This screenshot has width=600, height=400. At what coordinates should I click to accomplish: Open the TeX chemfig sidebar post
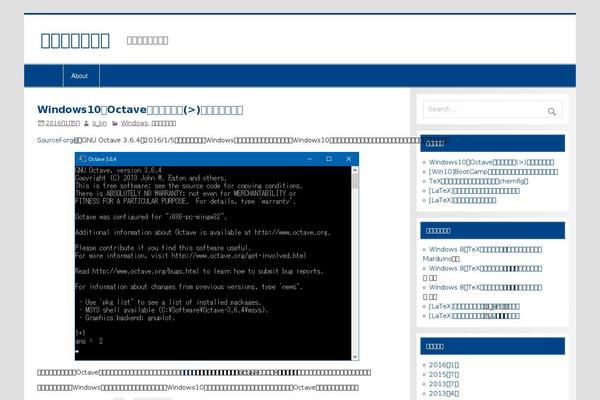pyautogui.click(x=478, y=181)
